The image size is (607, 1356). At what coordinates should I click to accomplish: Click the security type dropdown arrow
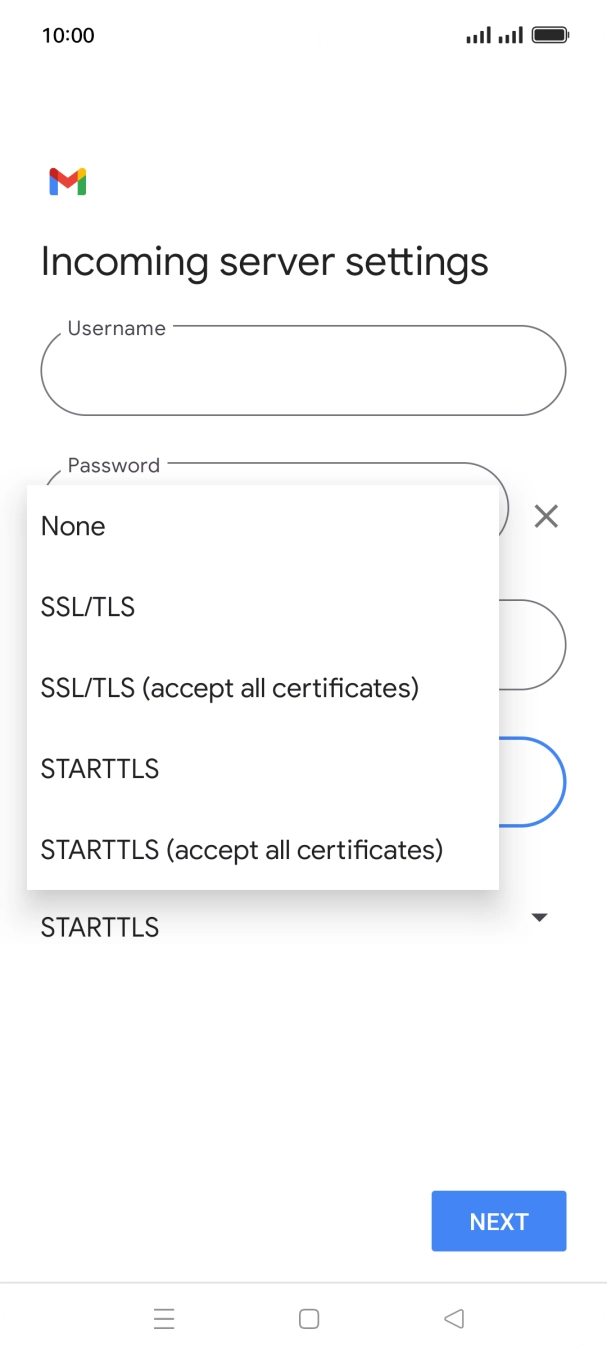(x=539, y=917)
